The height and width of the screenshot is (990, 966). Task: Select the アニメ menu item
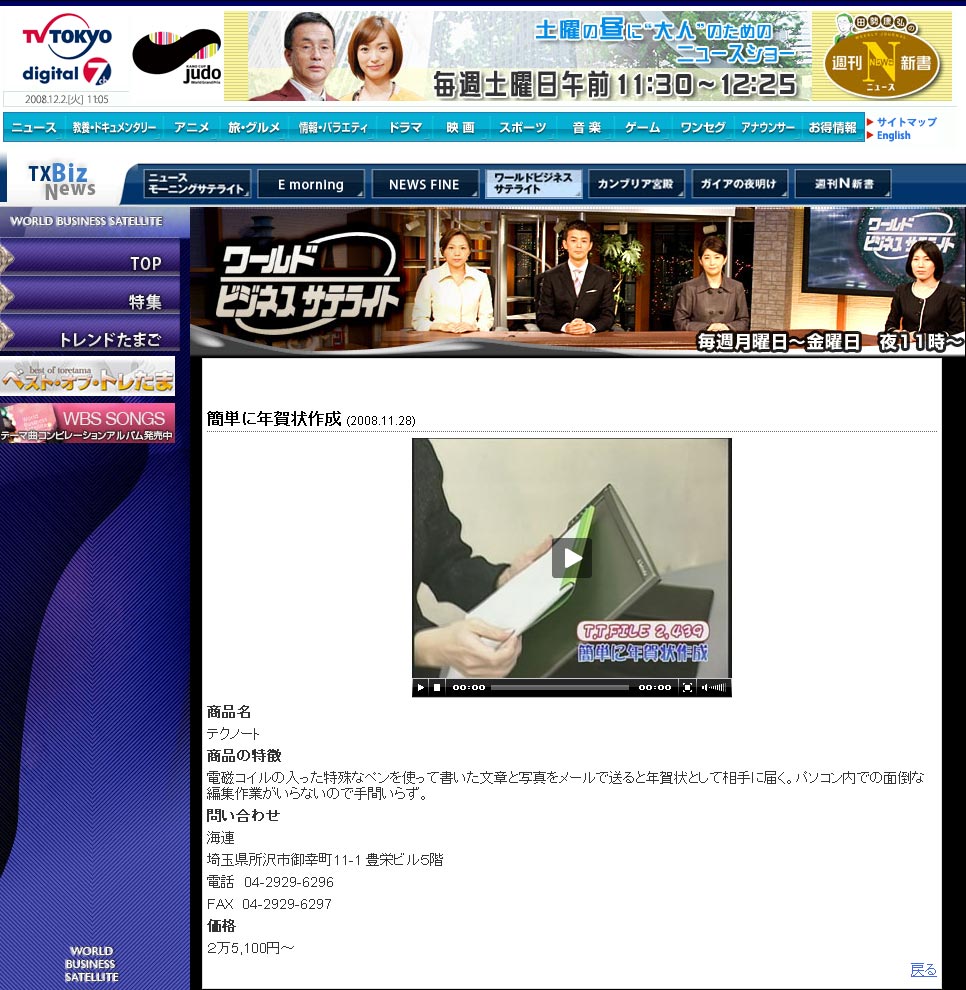(192, 128)
